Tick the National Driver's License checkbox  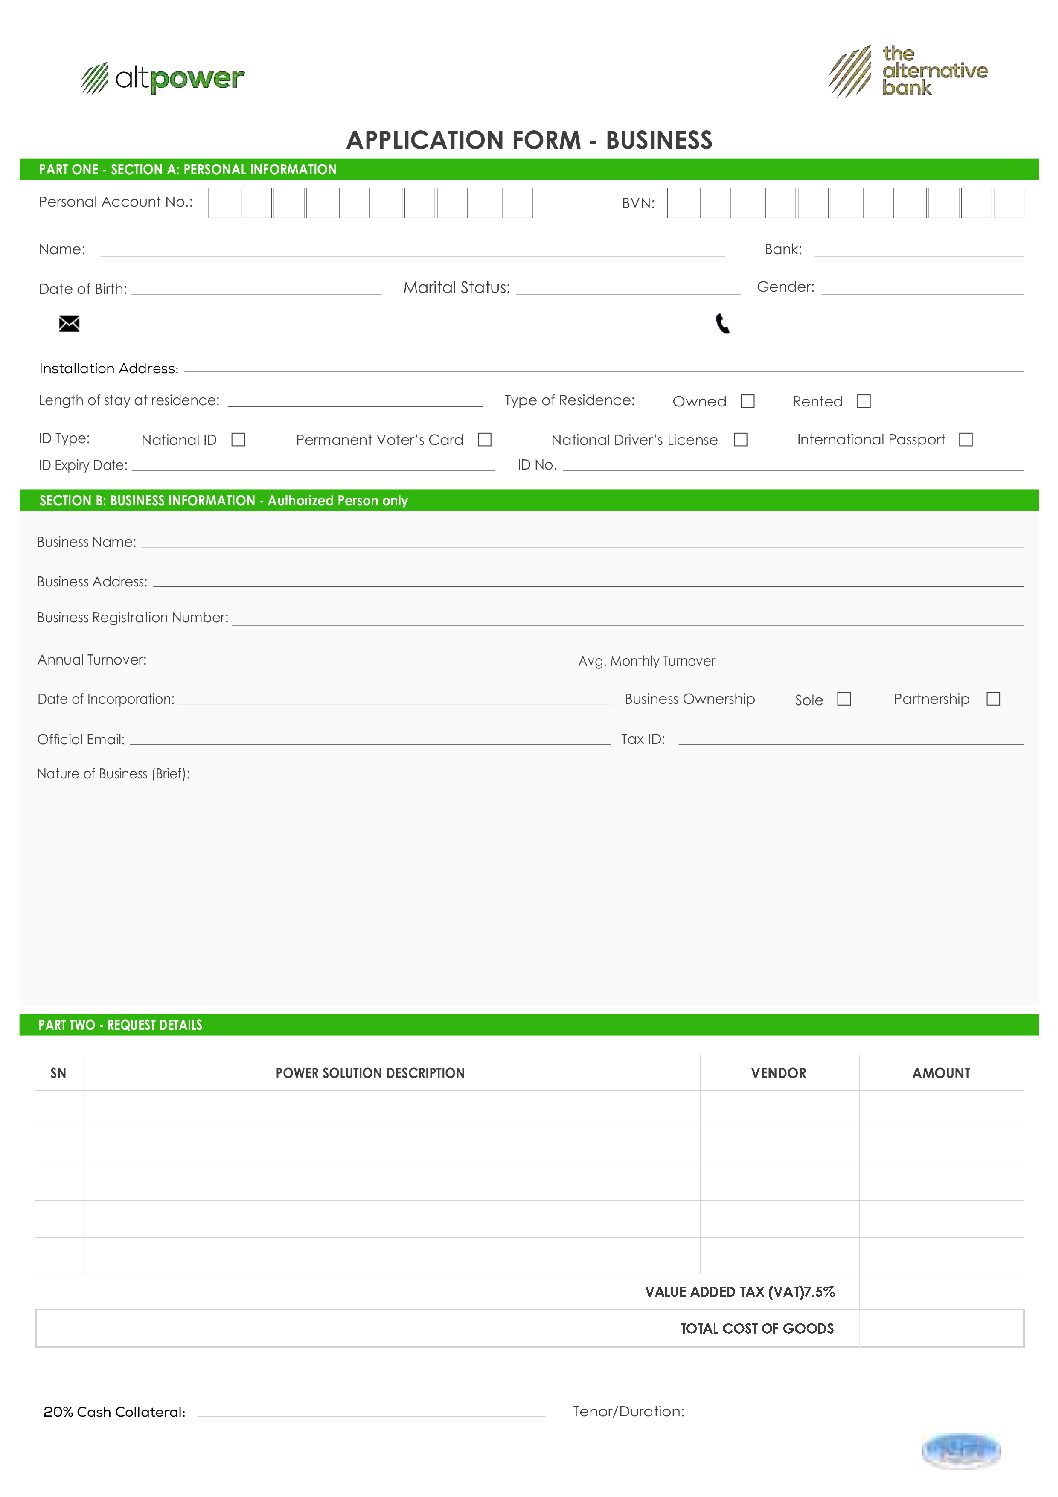[x=741, y=440]
